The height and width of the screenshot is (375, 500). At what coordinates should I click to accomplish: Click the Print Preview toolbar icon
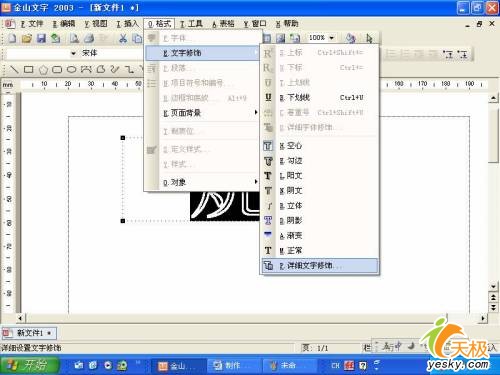(x=74, y=38)
